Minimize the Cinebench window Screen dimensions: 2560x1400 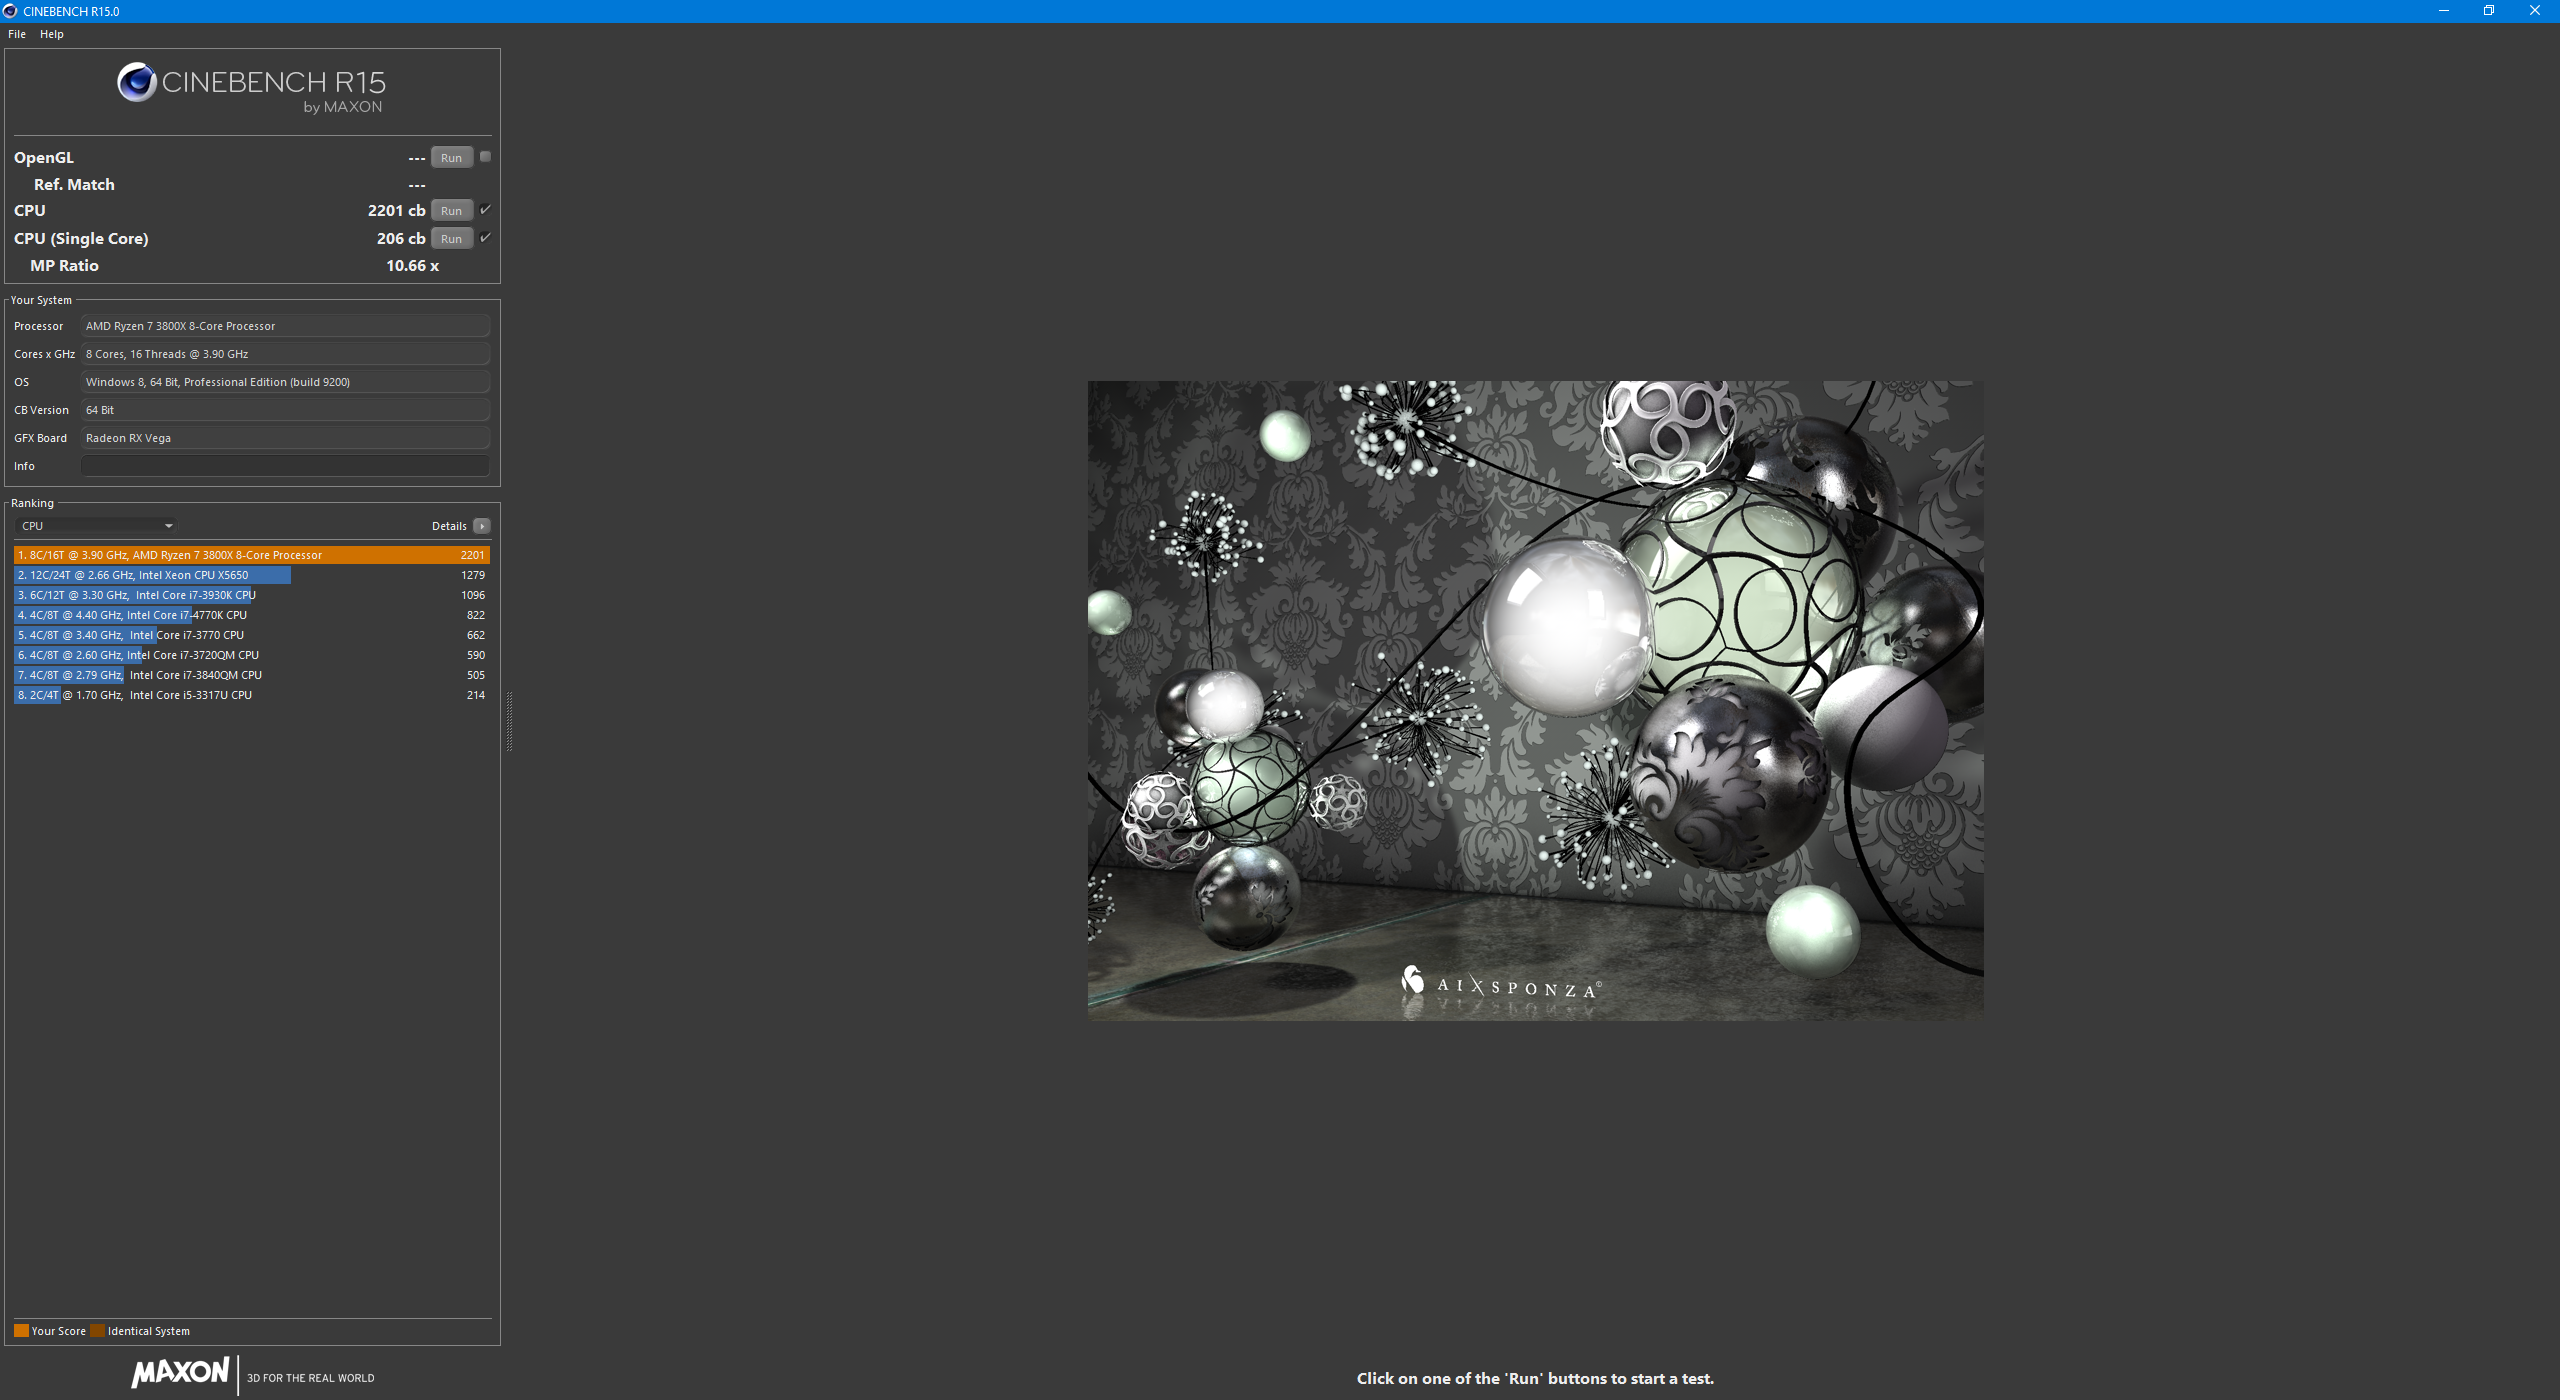(x=2443, y=11)
